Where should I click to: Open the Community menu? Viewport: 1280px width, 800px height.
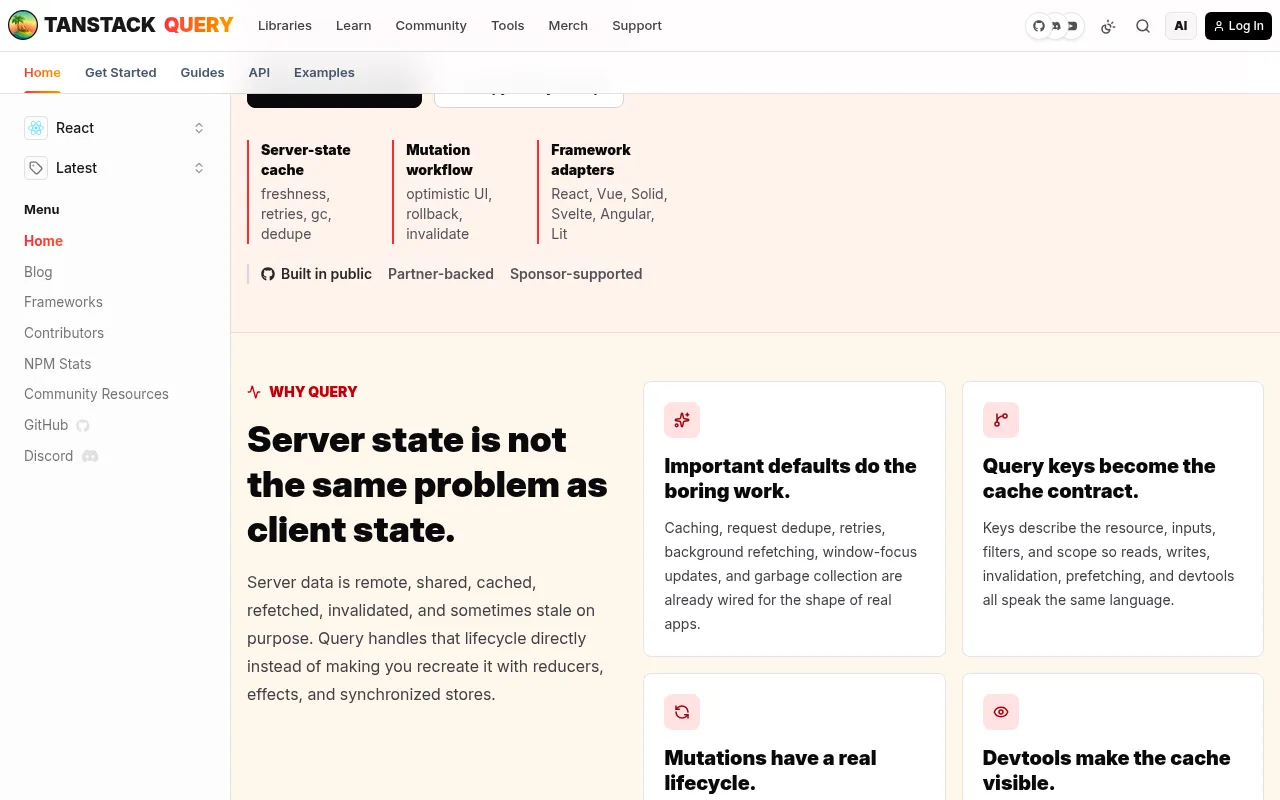[431, 26]
